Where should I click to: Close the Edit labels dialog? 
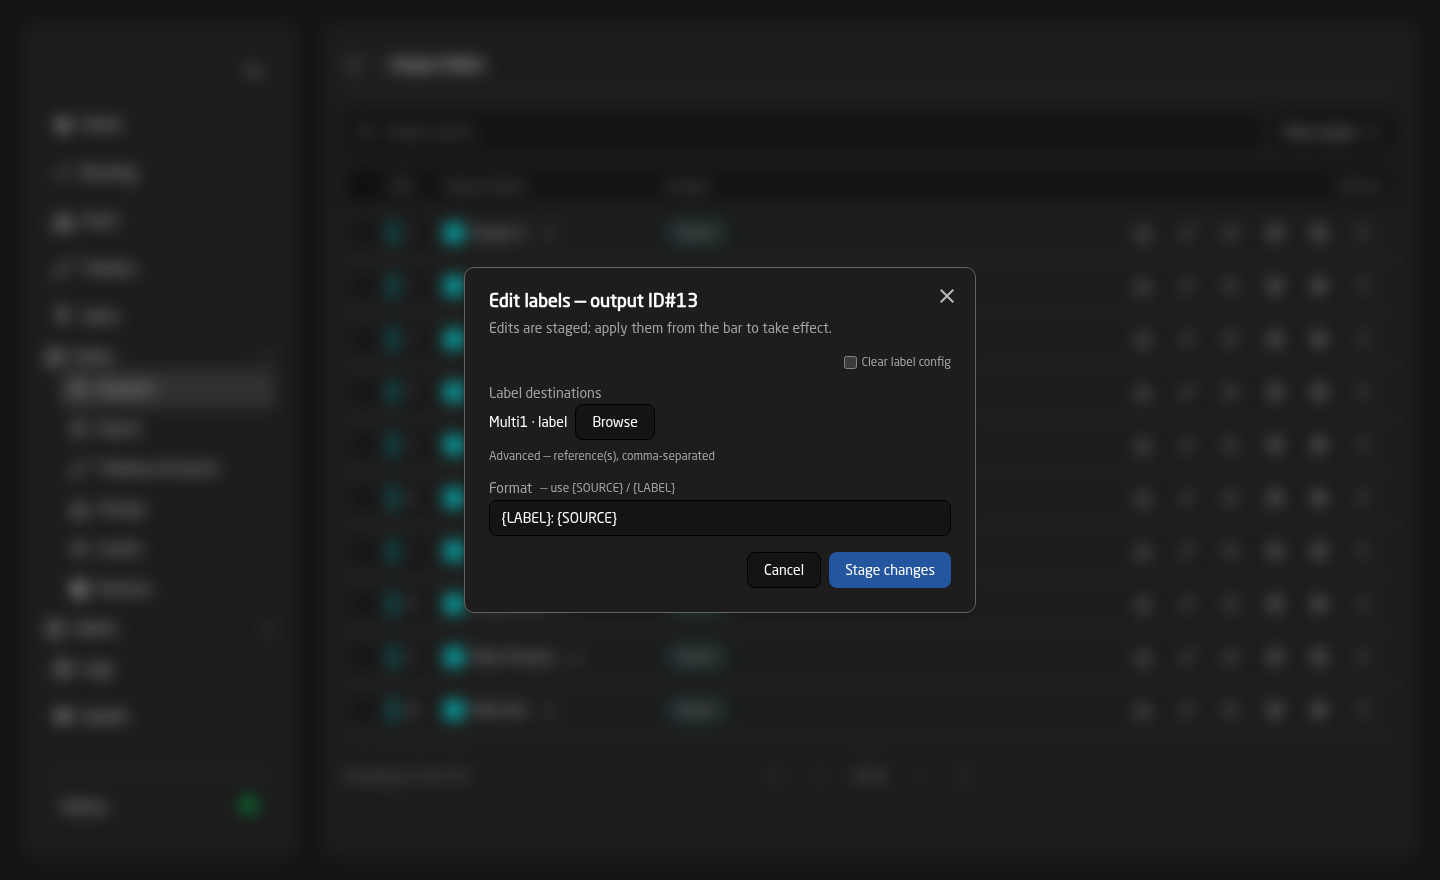pos(947,296)
